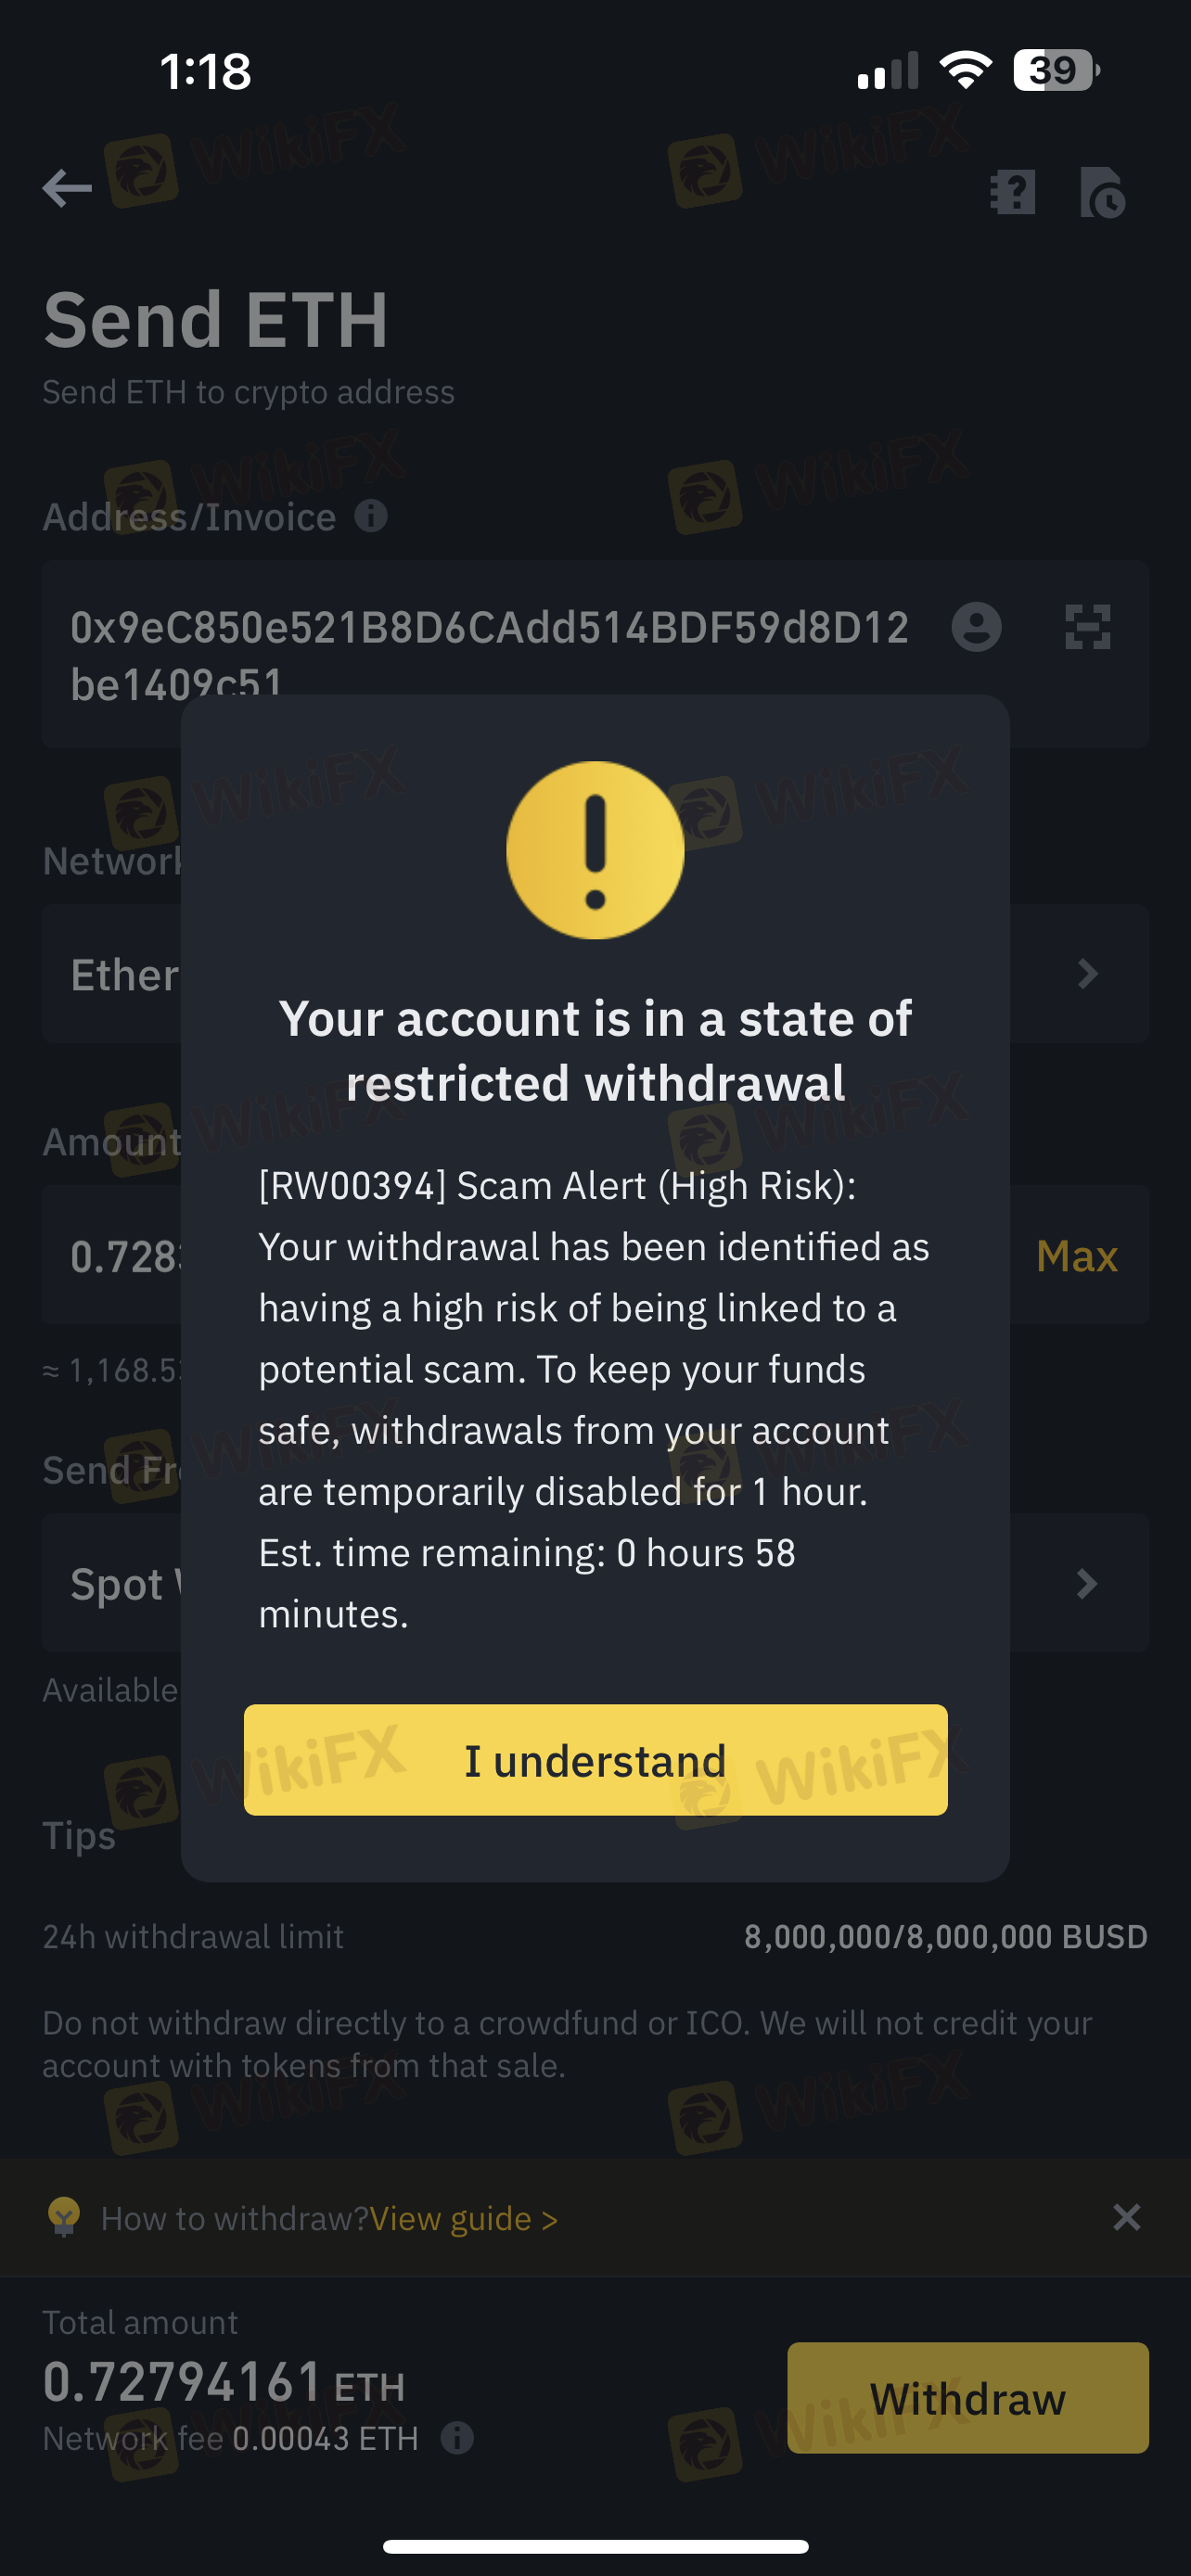This screenshot has height=2576, width=1191.
Task: Tap the QR code scan icon
Action: point(1087,627)
